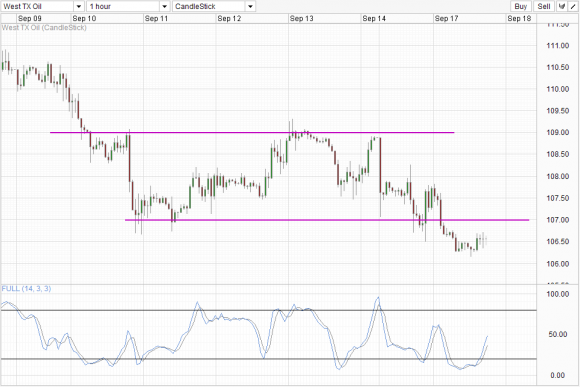Click the 107.50 price axis label
580x387 pixels.
click(557, 198)
